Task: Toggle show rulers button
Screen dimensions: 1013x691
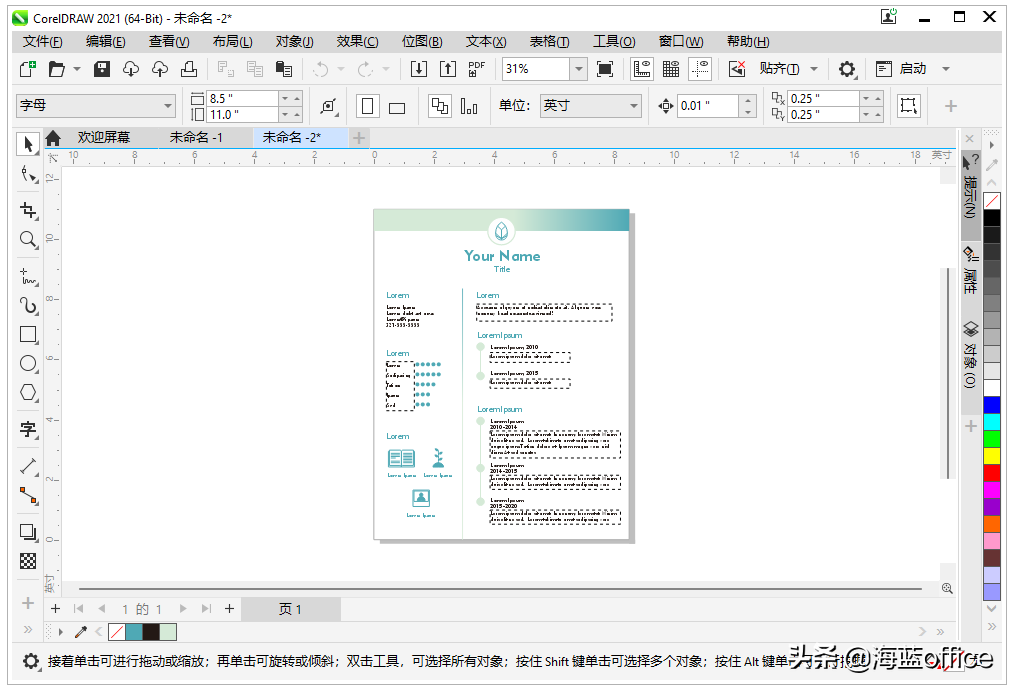Action: point(642,69)
